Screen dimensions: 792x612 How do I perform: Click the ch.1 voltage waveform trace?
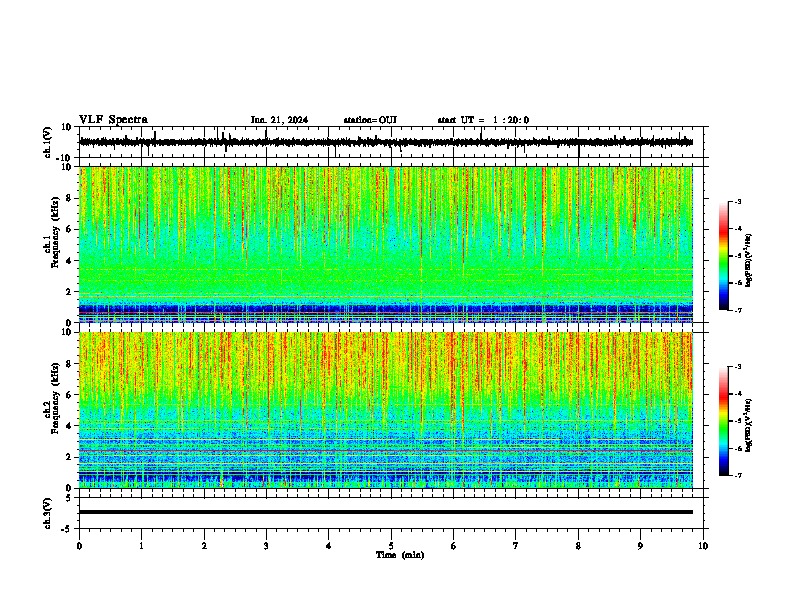(x=386, y=142)
